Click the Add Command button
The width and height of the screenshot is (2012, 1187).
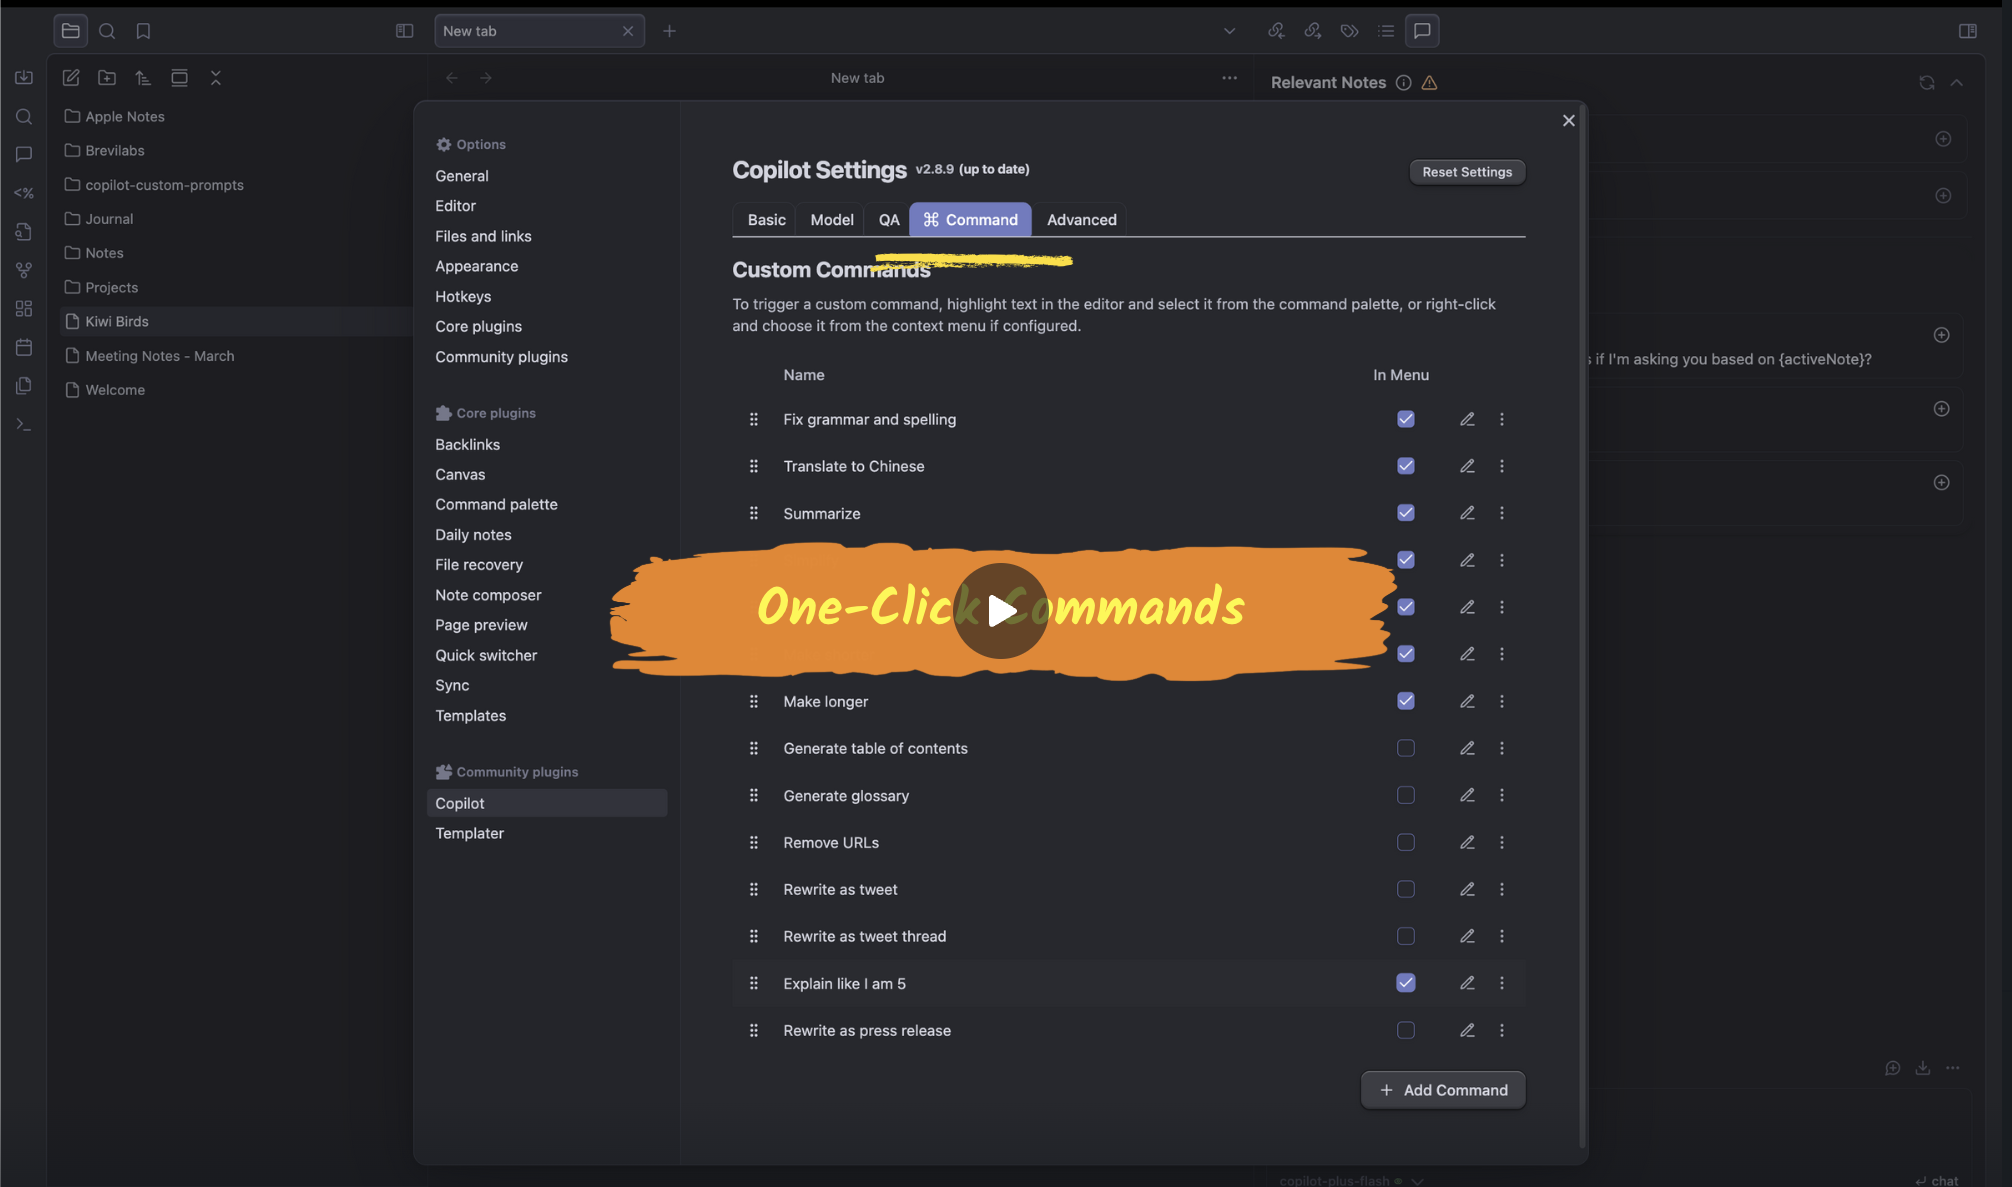[x=1442, y=1090]
